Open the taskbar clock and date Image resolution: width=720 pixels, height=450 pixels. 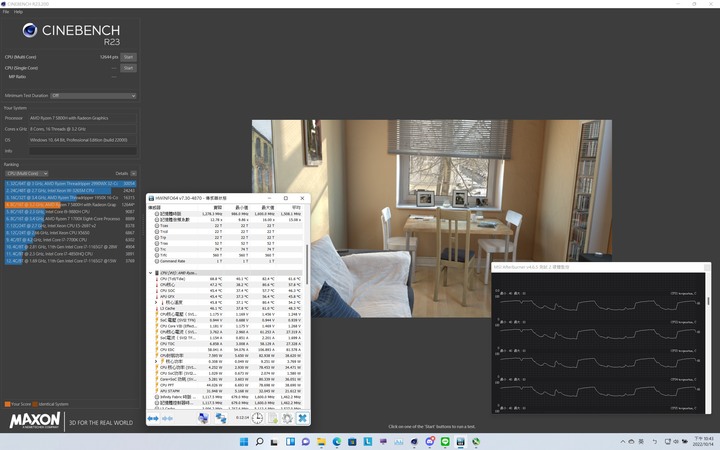(x=703, y=442)
